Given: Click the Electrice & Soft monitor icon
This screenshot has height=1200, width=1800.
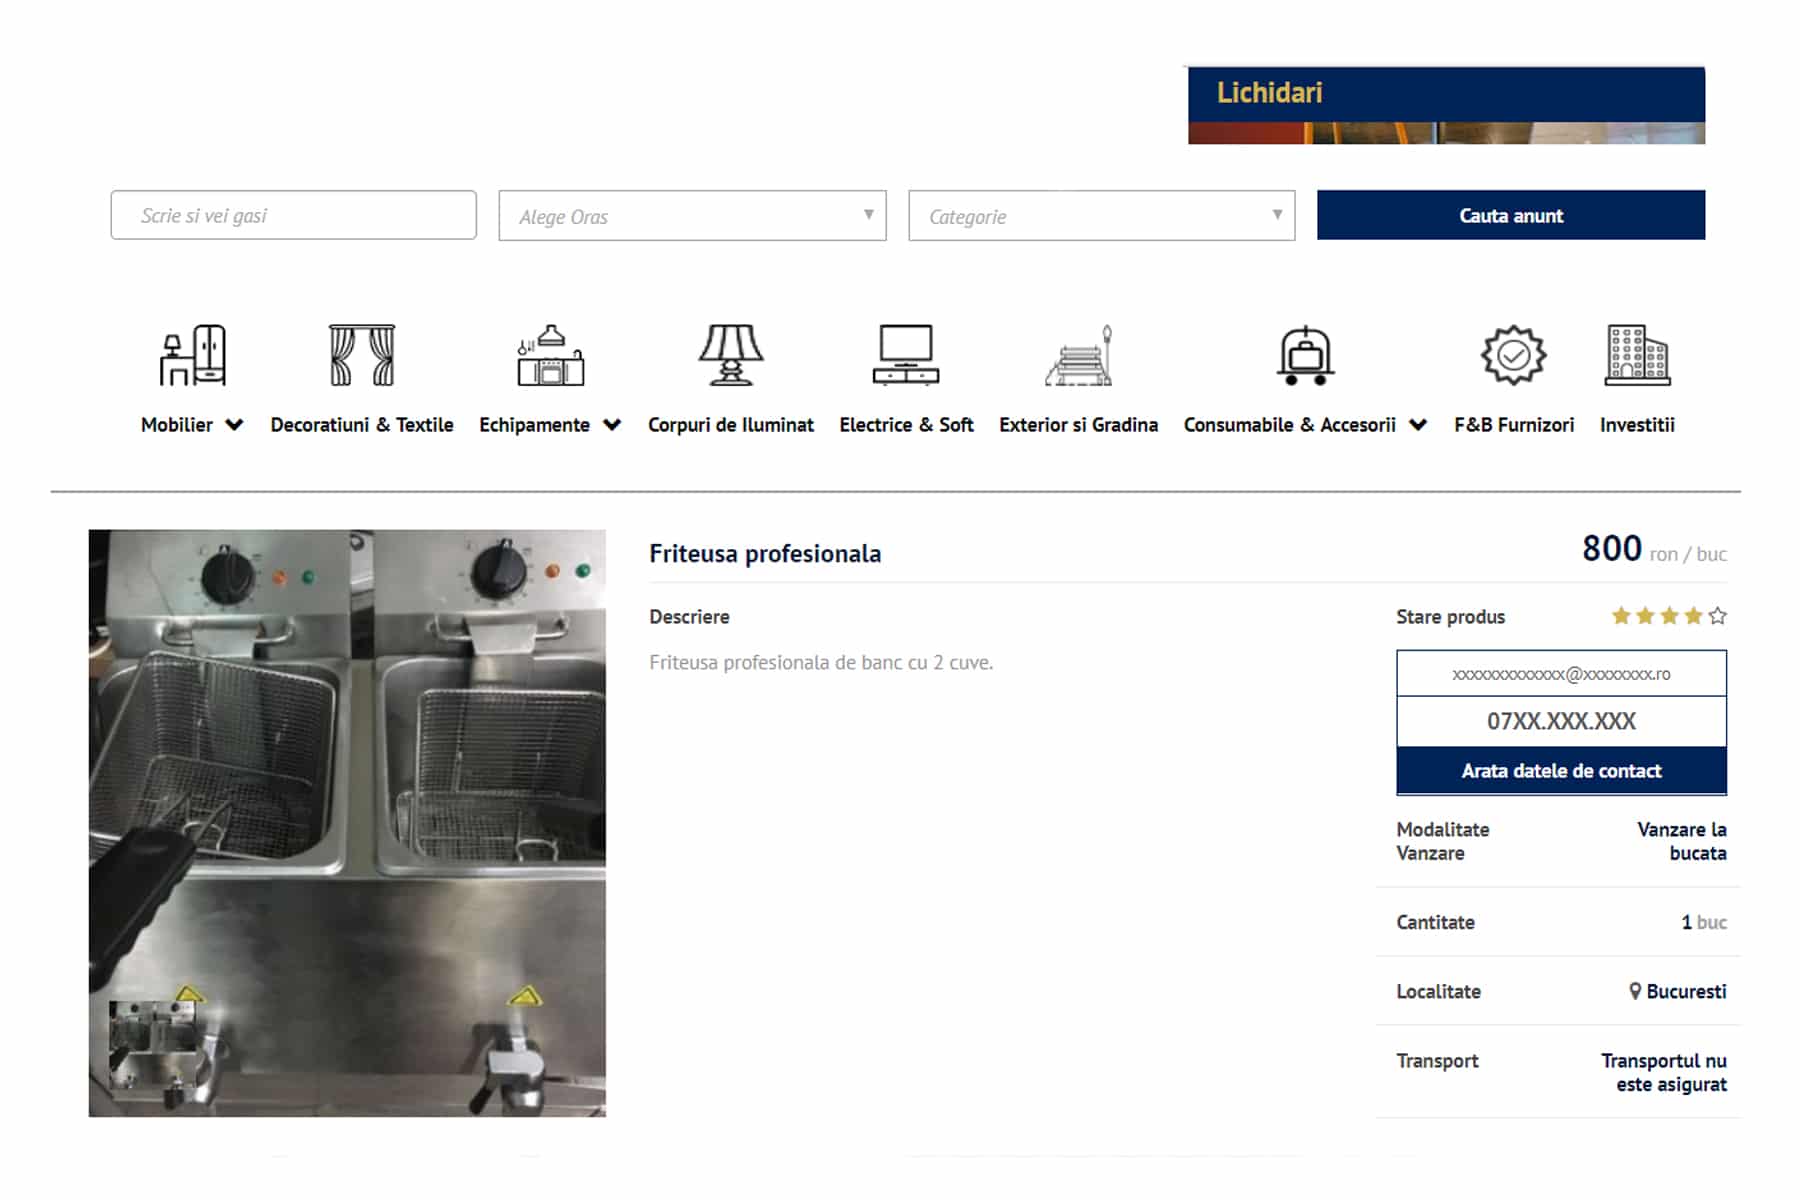Looking at the screenshot, I should (x=906, y=355).
